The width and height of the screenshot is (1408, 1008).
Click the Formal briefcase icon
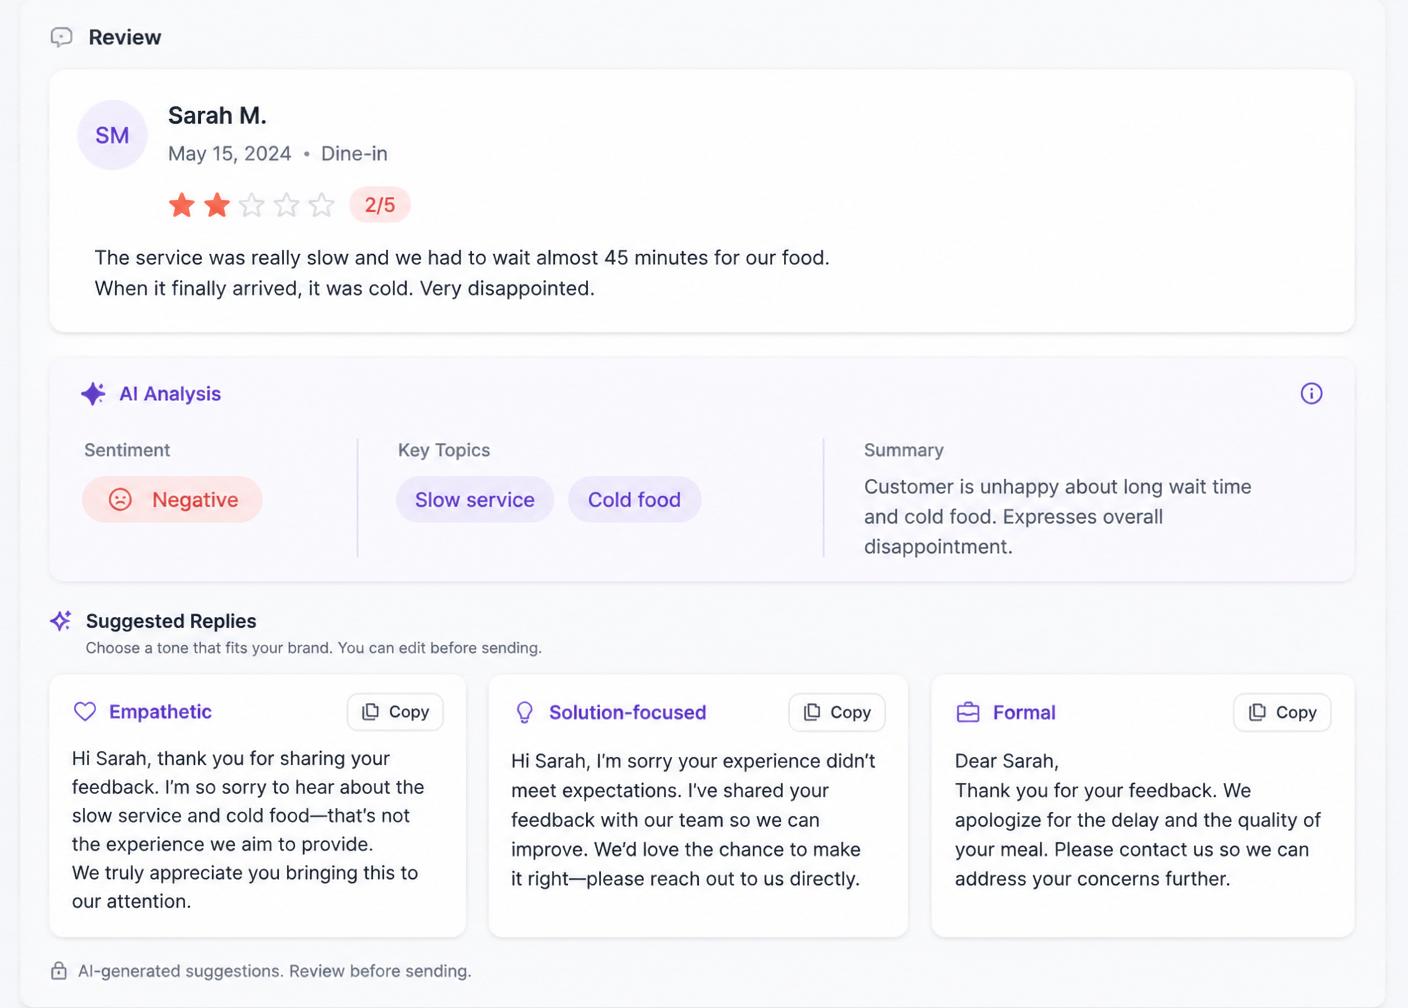click(968, 712)
